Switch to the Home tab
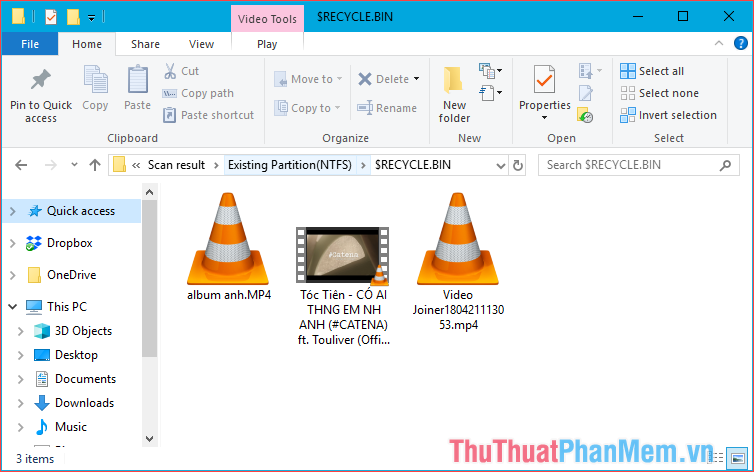 [x=87, y=44]
